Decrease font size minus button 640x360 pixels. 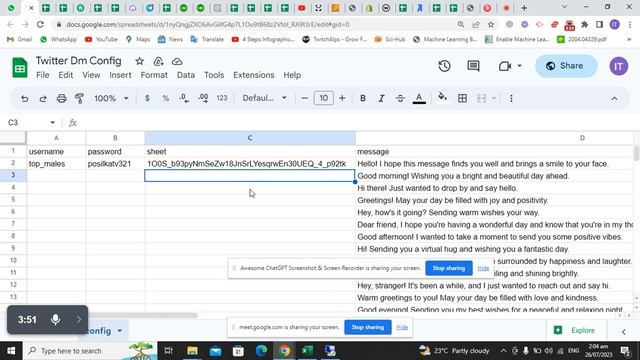304,98
